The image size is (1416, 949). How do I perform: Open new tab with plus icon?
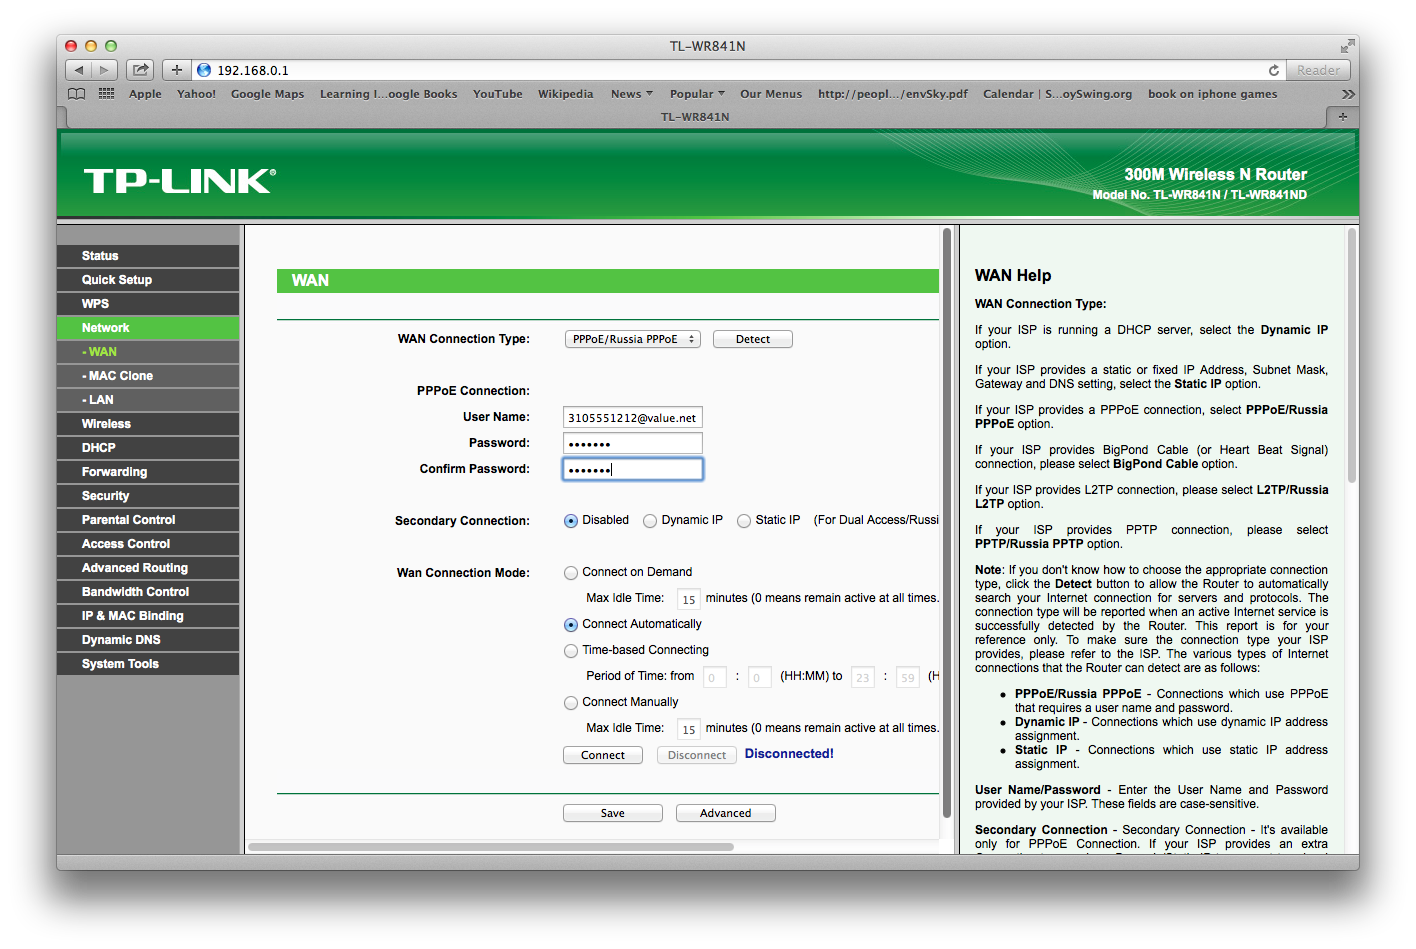click(x=1342, y=117)
